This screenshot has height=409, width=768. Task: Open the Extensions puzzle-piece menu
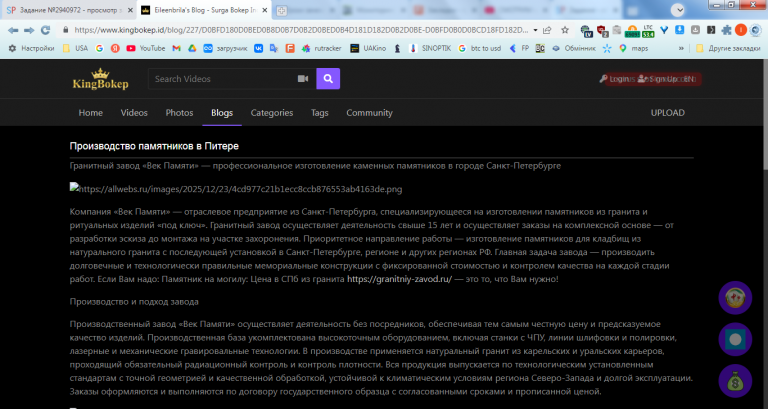click(726, 30)
